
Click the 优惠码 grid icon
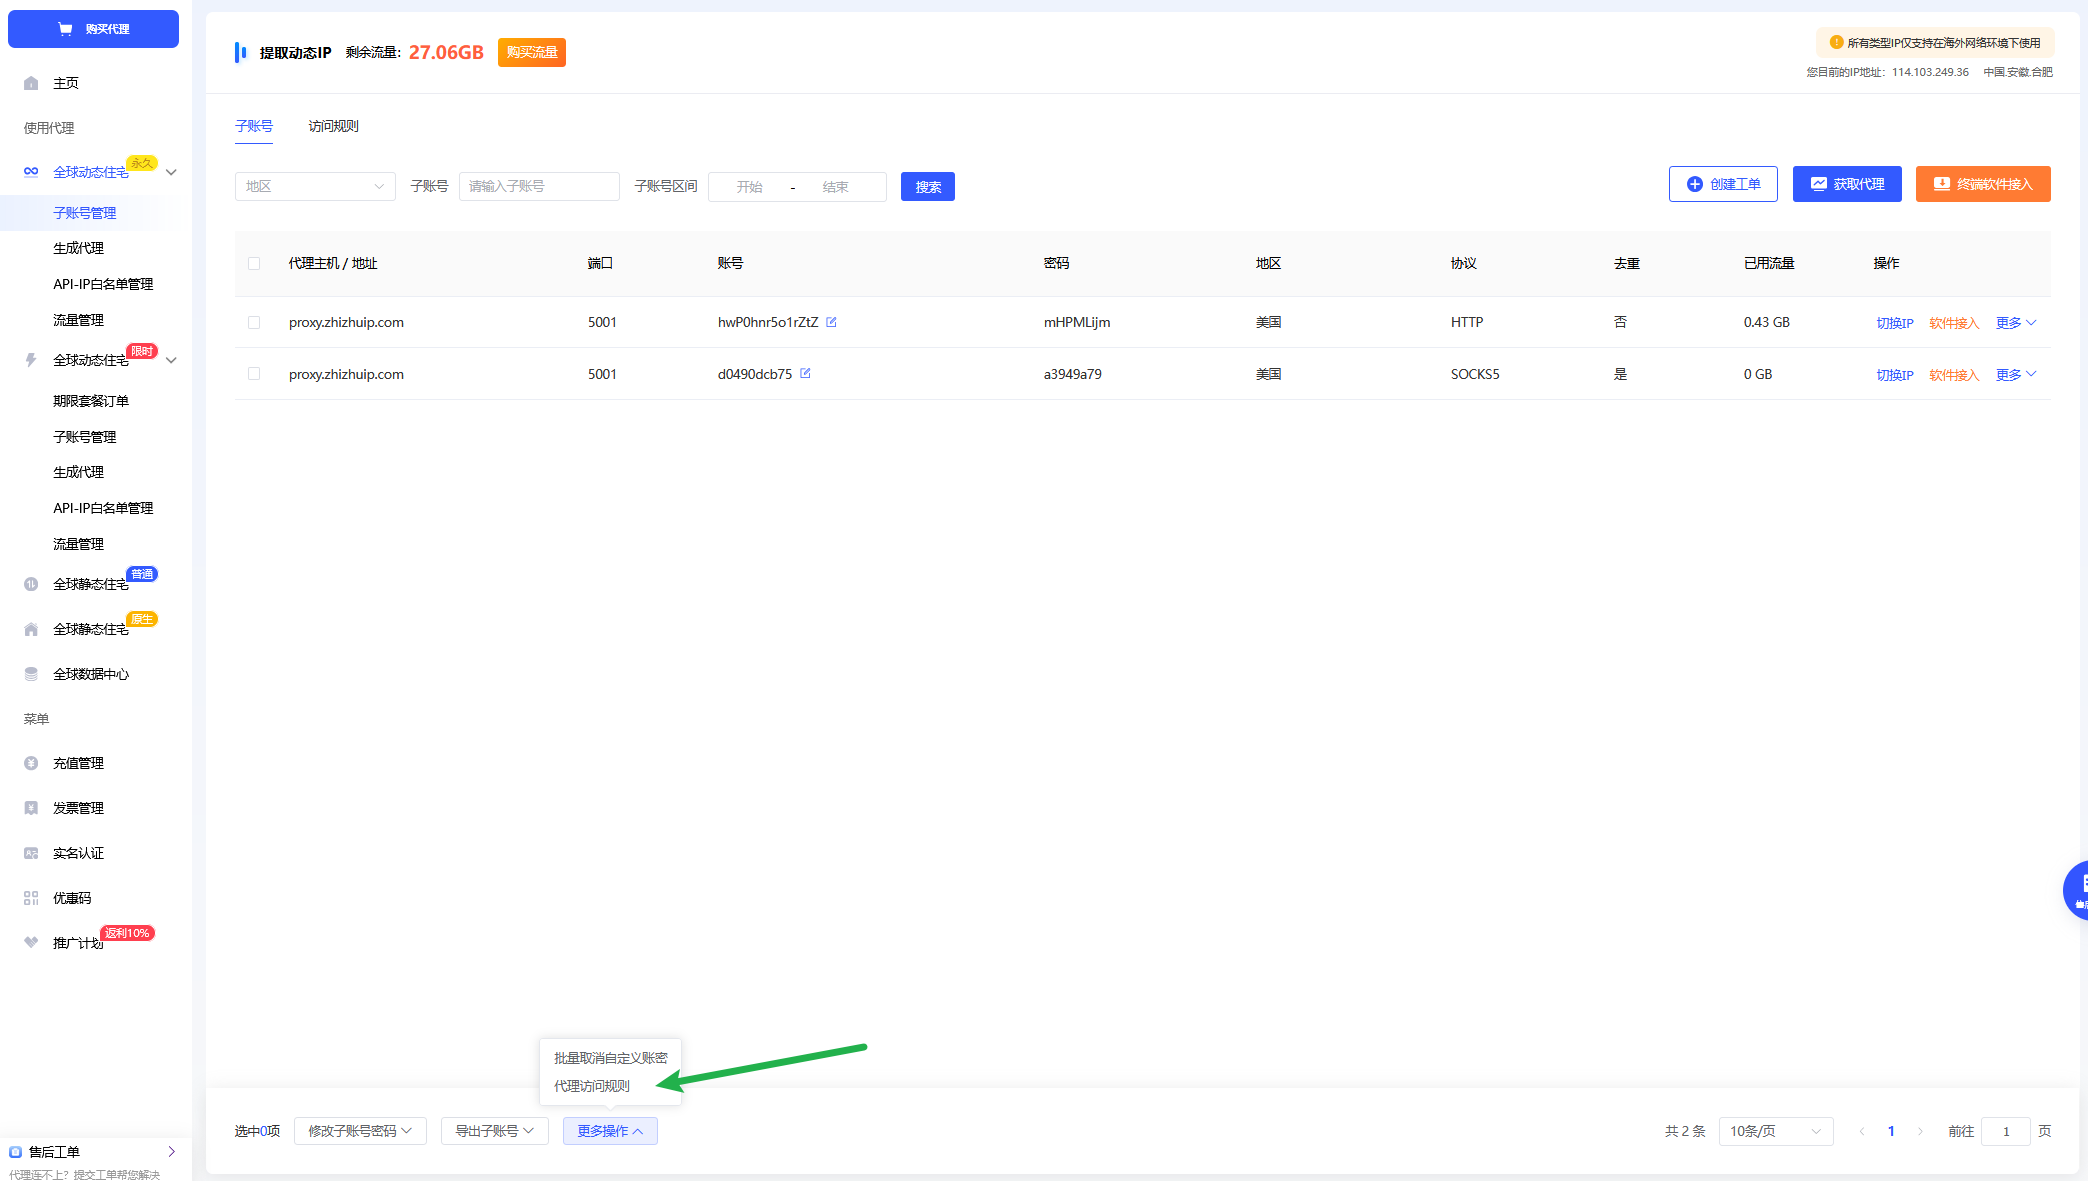pyautogui.click(x=31, y=898)
